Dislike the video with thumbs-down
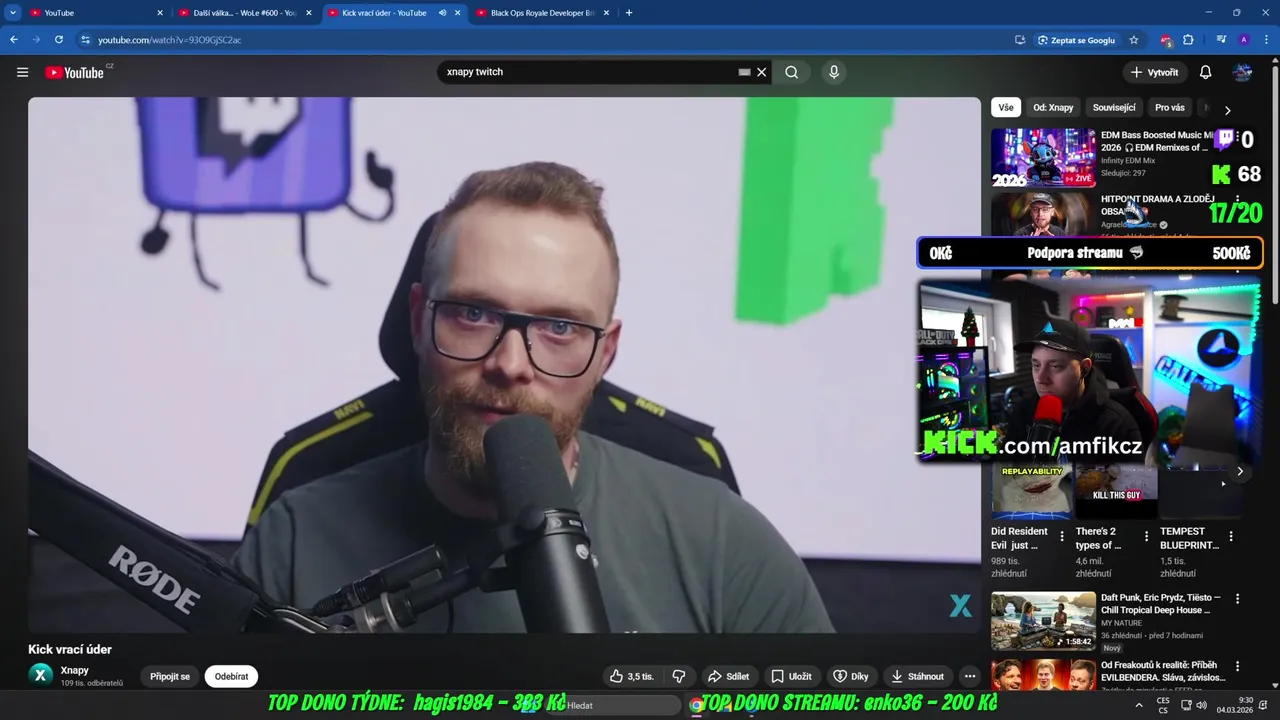 [x=678, y=676]
